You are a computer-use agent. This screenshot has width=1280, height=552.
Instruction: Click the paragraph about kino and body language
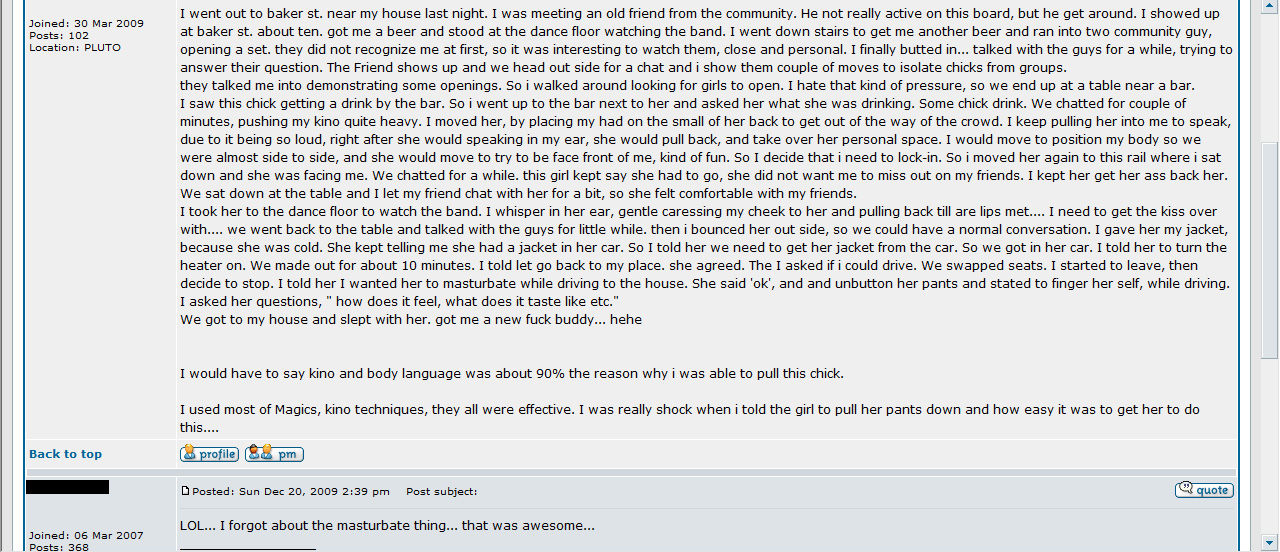pyautogui.click(x=512, y=374)
